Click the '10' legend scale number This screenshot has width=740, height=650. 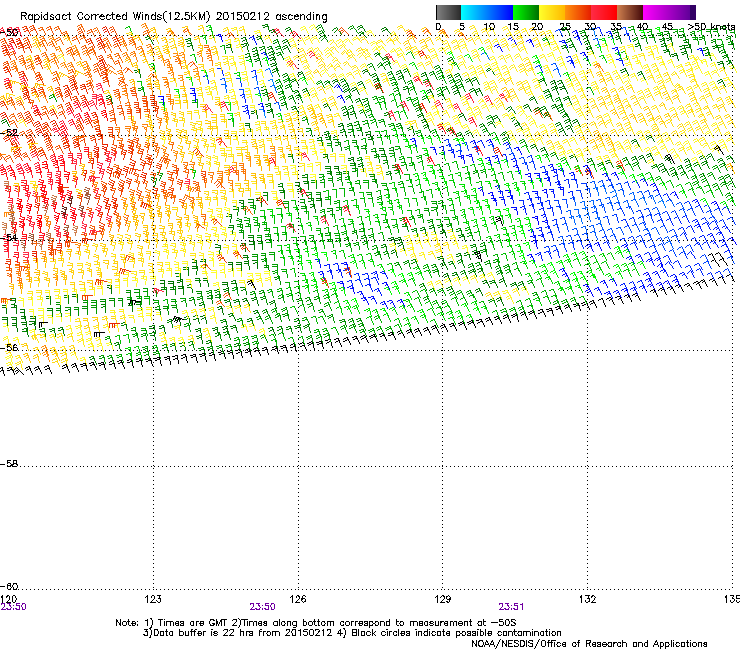point(489,27)
